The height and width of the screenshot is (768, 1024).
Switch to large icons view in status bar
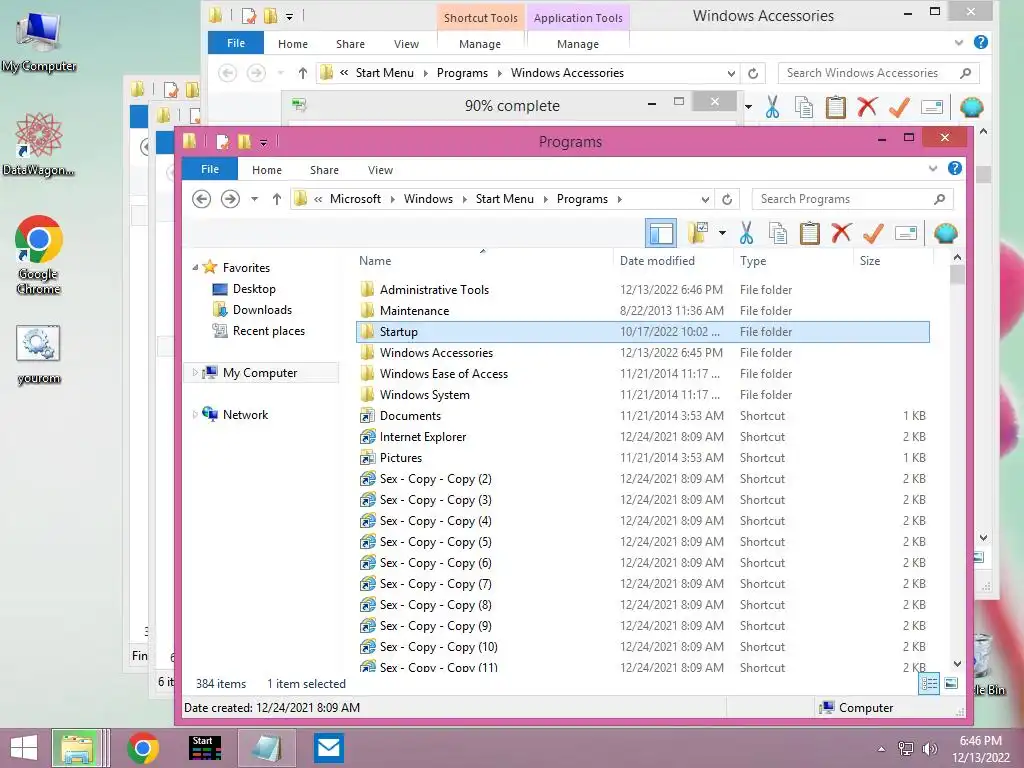click(952, 684)
